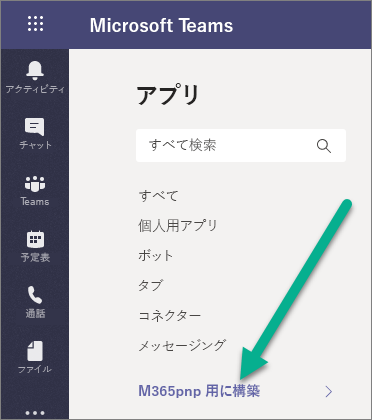Expand chevron next to M365pnp 用に構築
372x420 pixels.
point(329,392)
